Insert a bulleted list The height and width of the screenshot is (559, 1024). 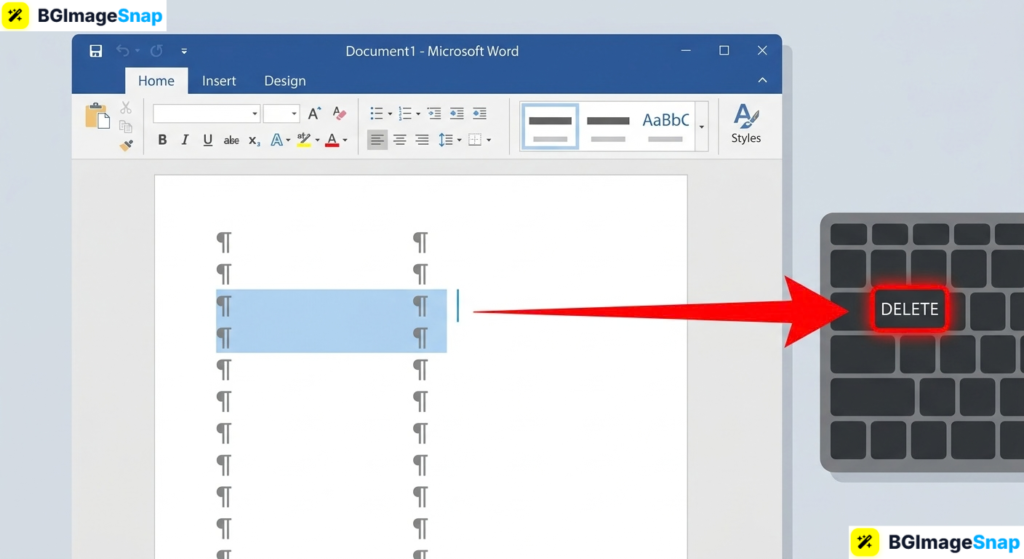coord(377,114)
